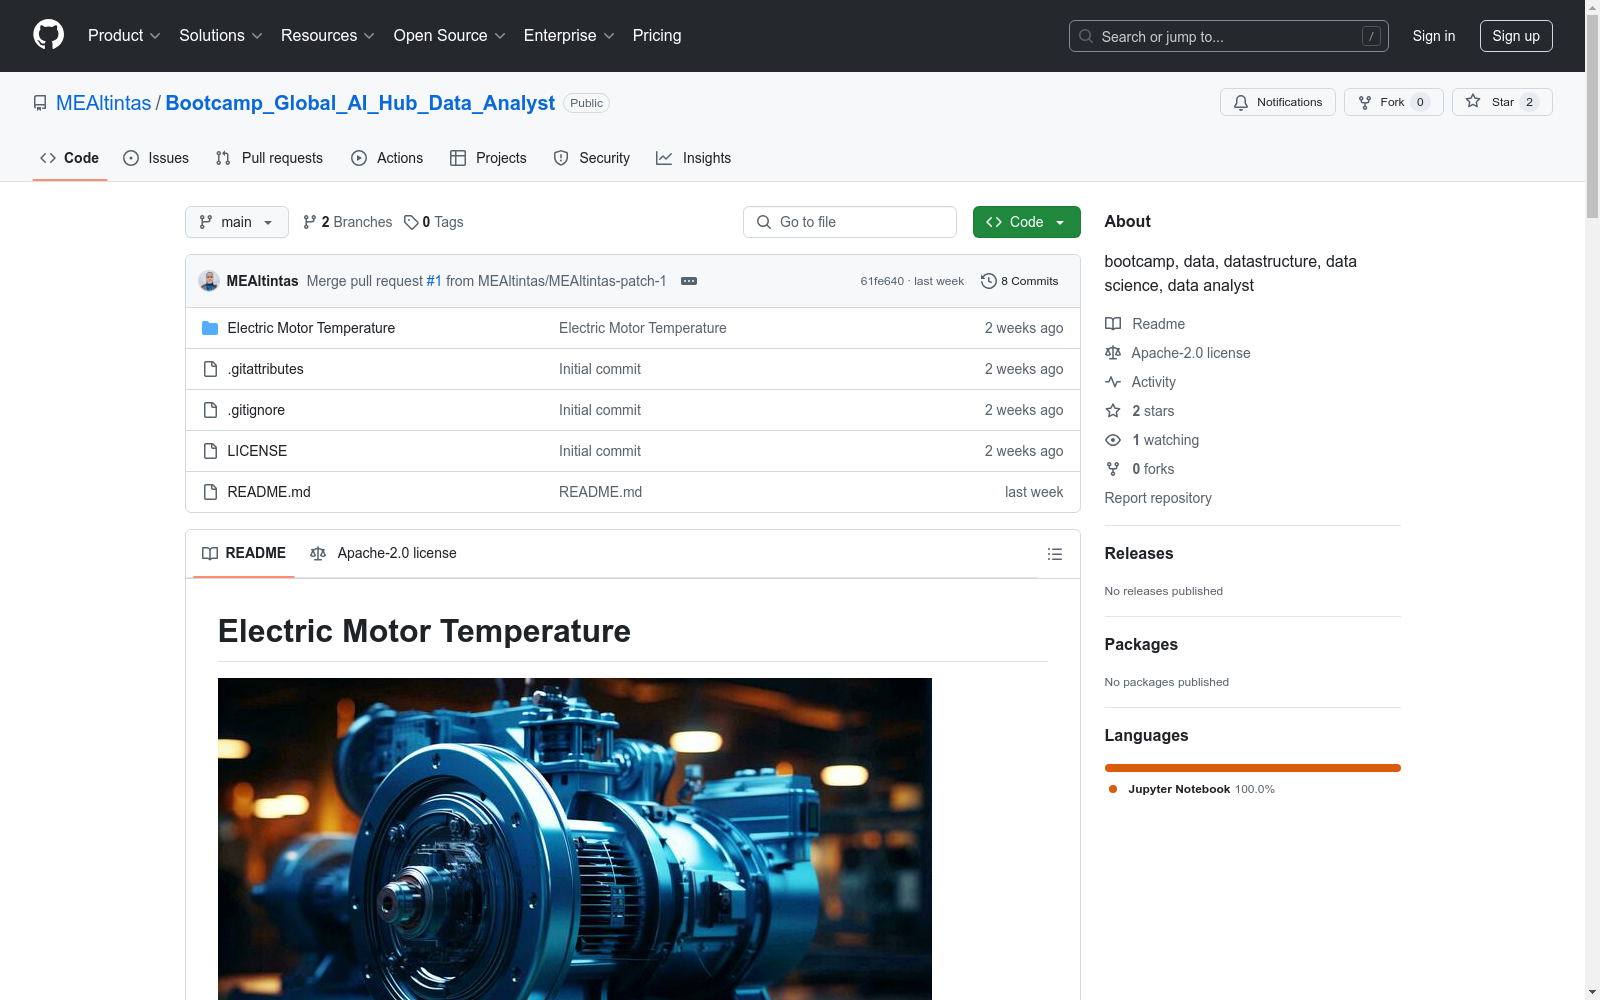Open the .gitignore file
Viewport: 1600px width, 1000px height.
(x=256, y=410)
